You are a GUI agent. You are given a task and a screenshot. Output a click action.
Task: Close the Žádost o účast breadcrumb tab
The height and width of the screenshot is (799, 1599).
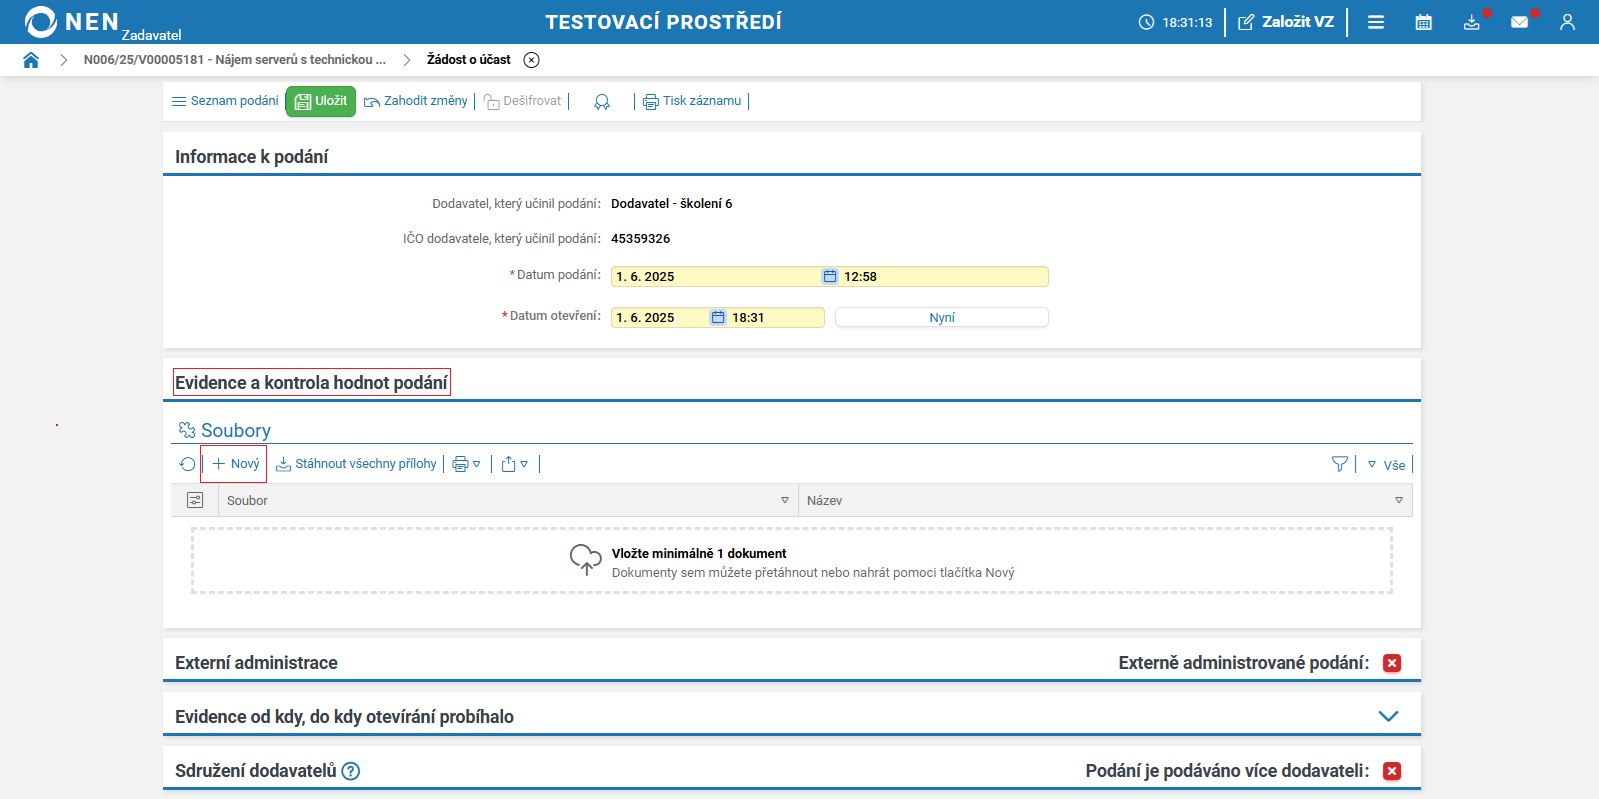[532, 60]
